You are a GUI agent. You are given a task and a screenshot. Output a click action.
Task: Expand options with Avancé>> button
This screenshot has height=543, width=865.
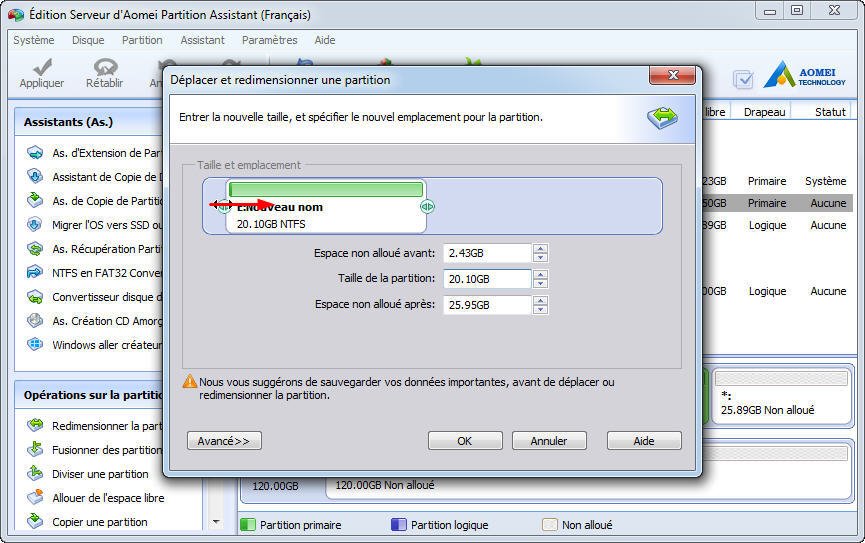pyautogui.click(x=224, y=441)
